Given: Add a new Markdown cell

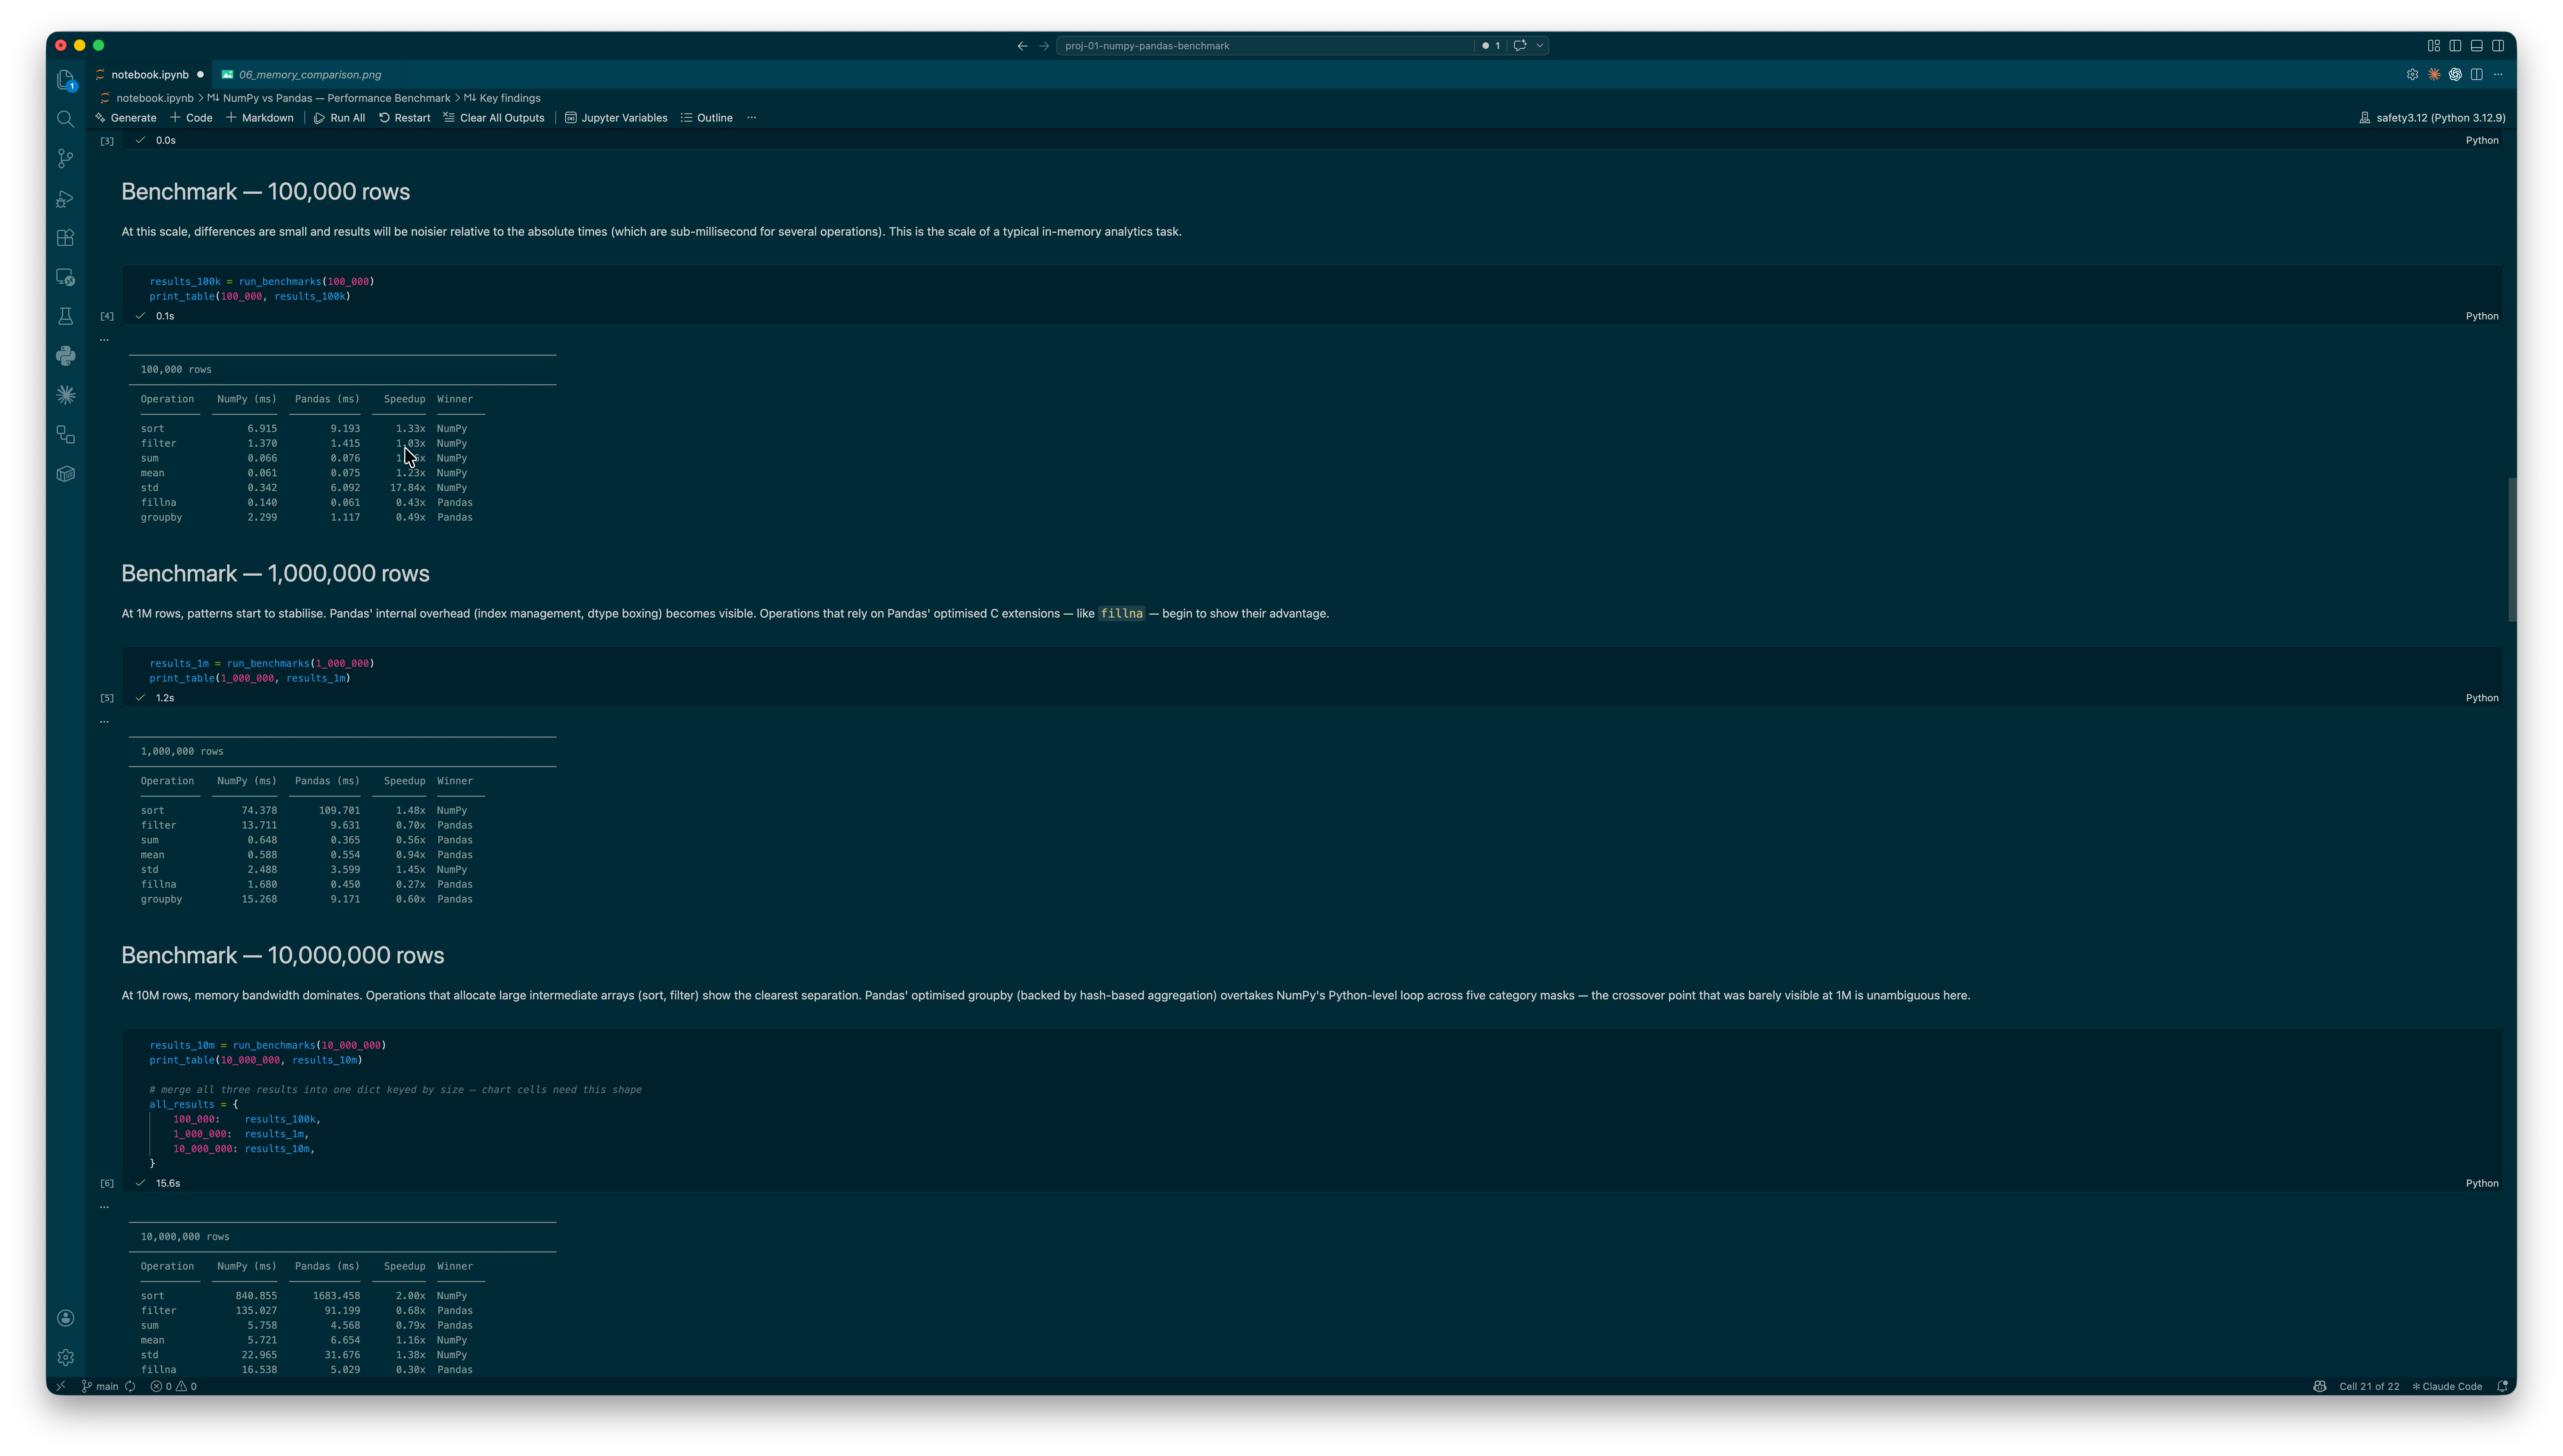Looking at the screenshot, I should [x=259, y=118].
